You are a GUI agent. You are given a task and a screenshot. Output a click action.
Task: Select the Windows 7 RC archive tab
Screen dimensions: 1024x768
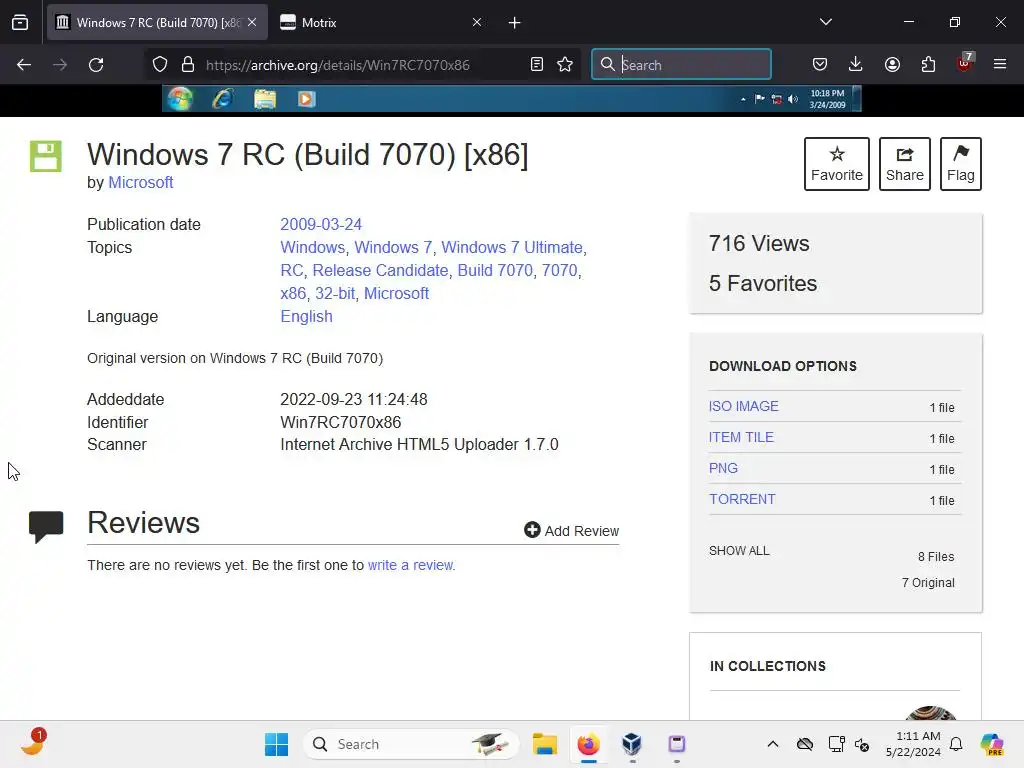click(157, 22)
